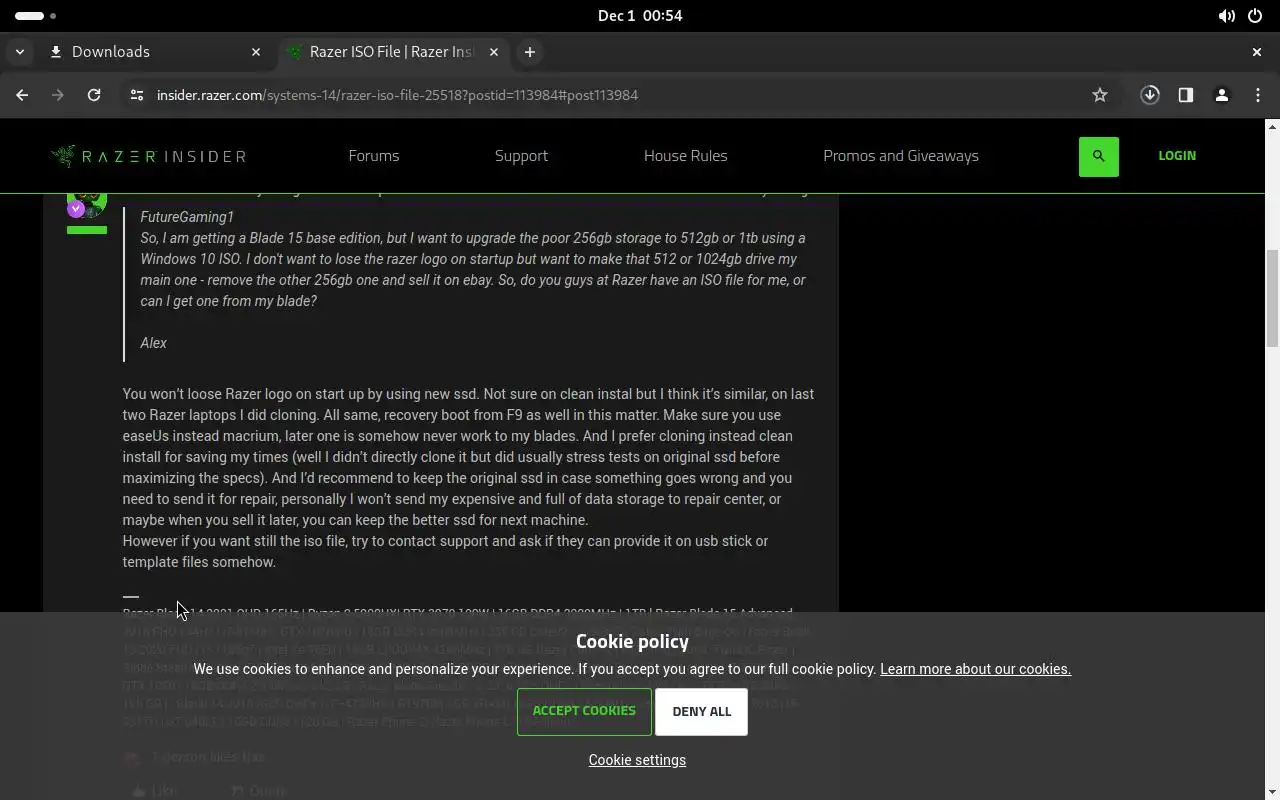Open the system power menu icon
This screenshot has height=800, width=1280.
[x=1255, y=16]
